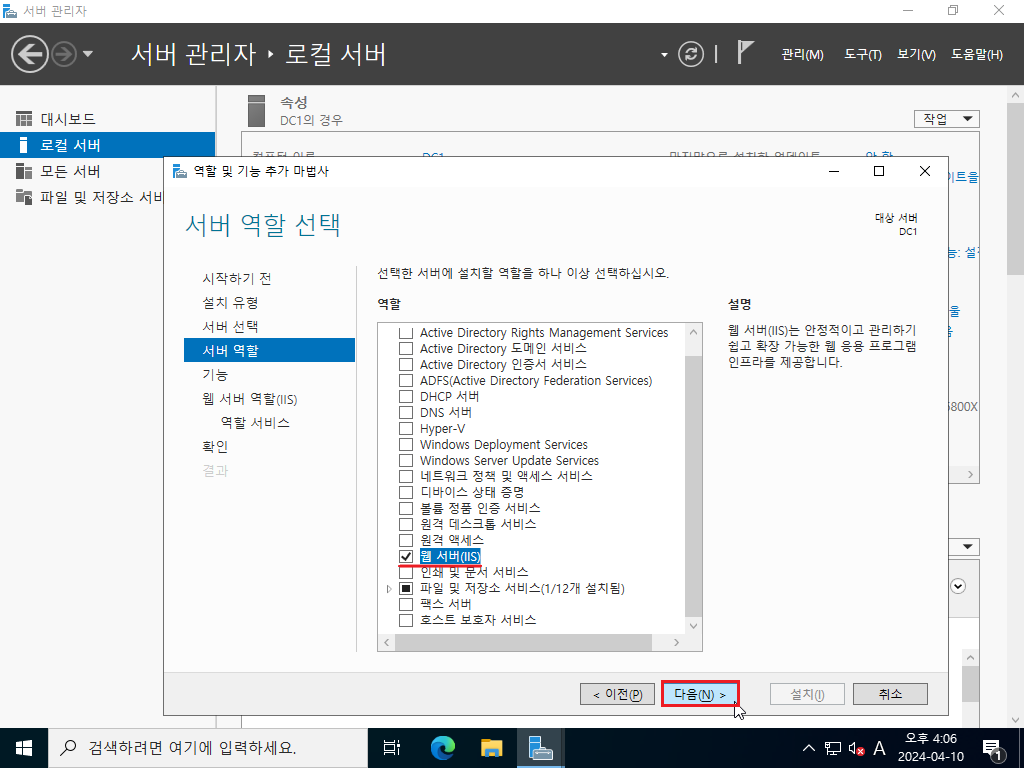Check 디바이스 상태 증명 role
The width and height of the screenshot is (1024, 768).
(406, 492)
